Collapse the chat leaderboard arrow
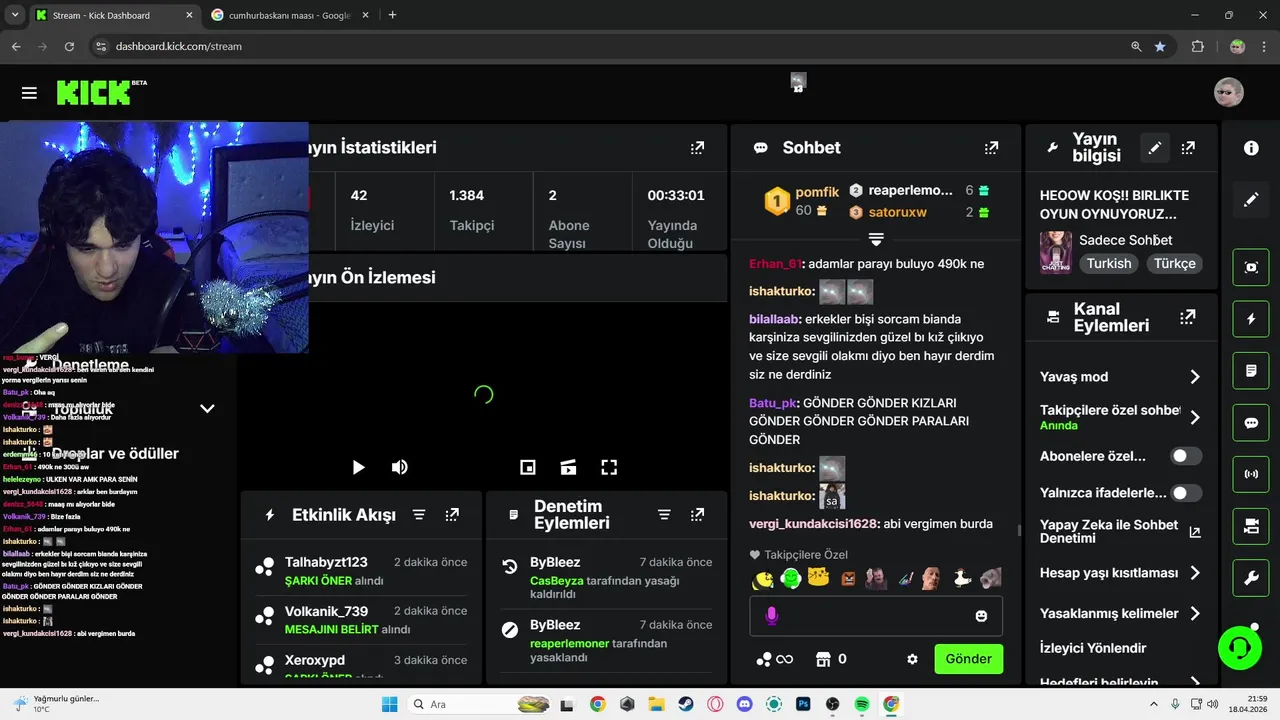This screenshot has height=720, width=1280. tap(876, 240)
